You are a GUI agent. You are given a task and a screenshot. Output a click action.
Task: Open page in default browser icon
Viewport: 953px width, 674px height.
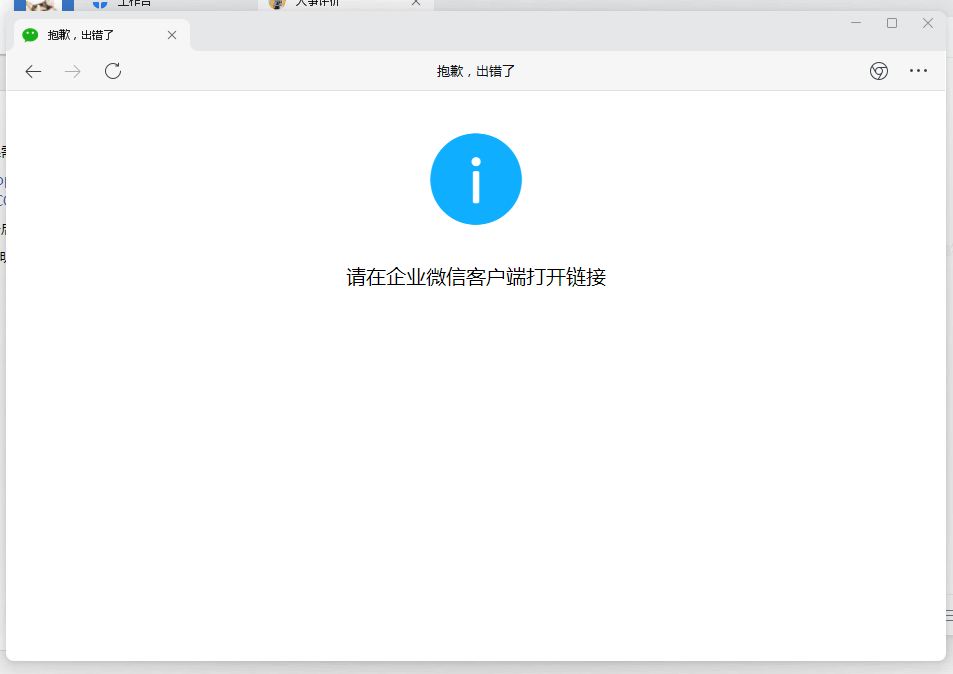click(879, 71)
